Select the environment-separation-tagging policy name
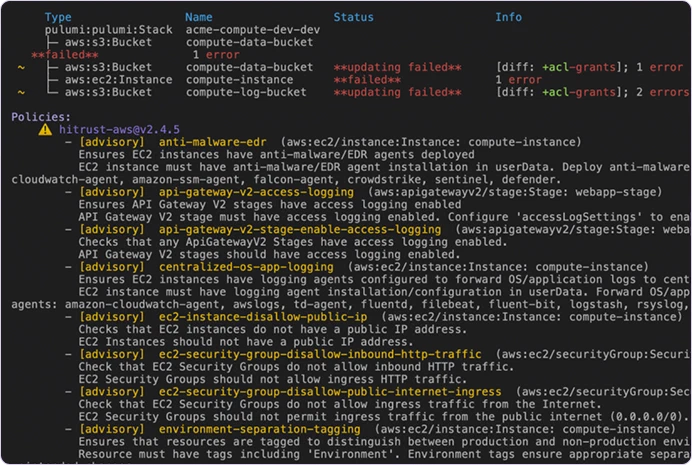This screenshot has width=692, height=465. click(x=260, y=429)
